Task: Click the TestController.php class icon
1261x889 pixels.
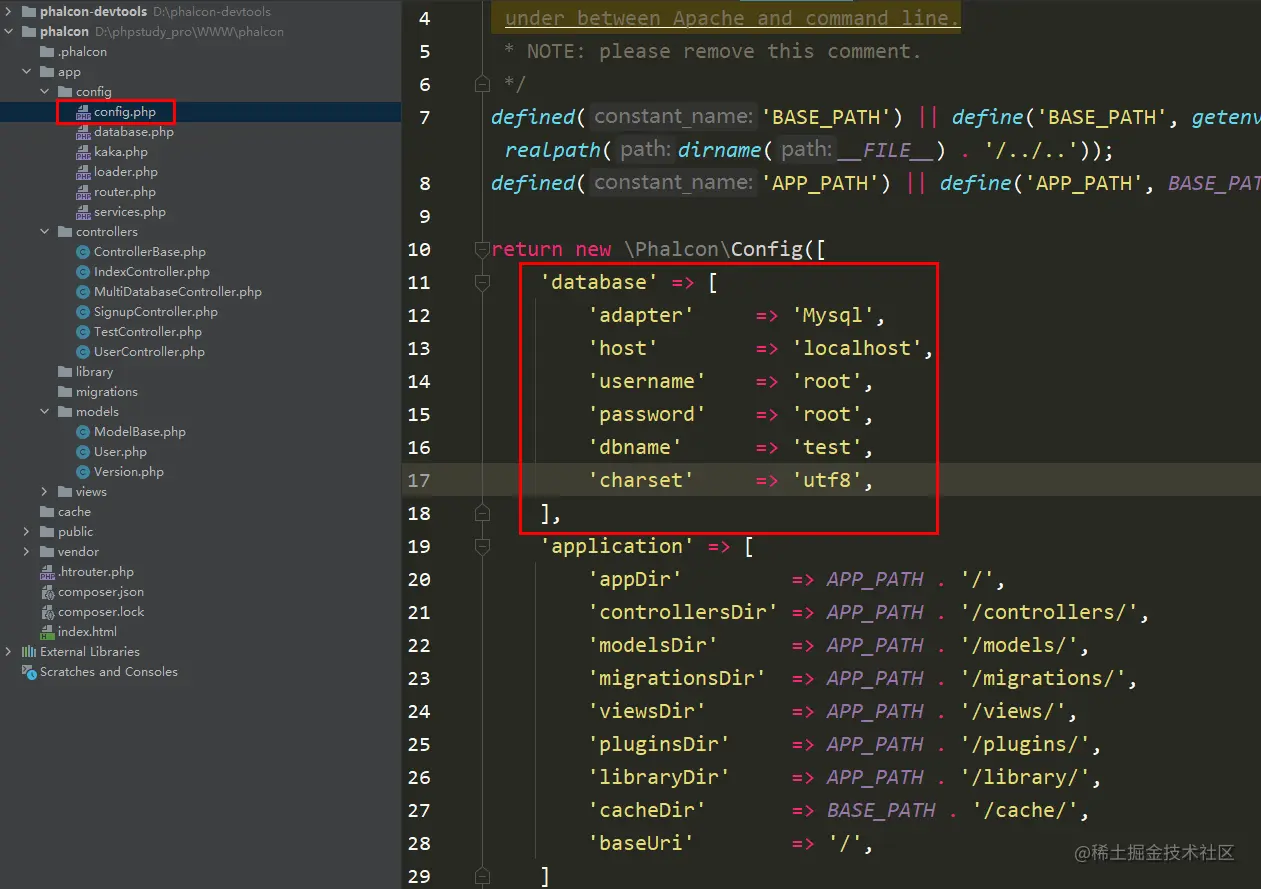Action: click(x=84, y=332)
